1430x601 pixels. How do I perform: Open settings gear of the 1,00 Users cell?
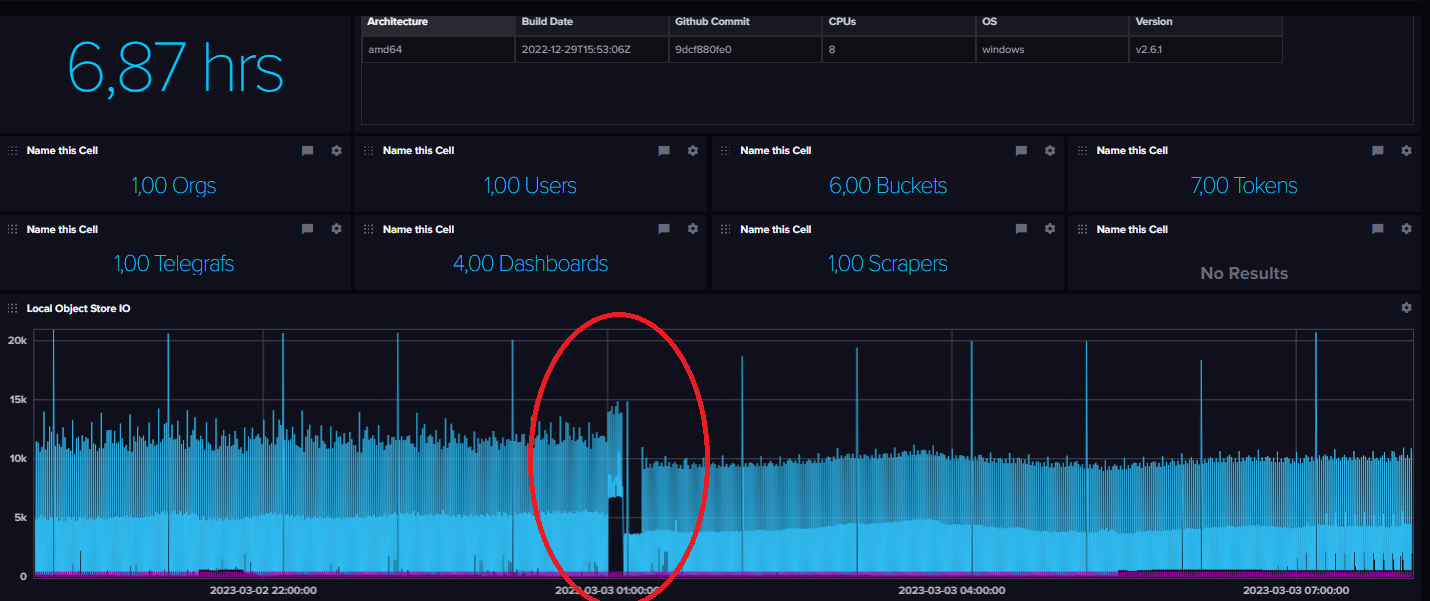pyautogui.click(x=692, y=151)
